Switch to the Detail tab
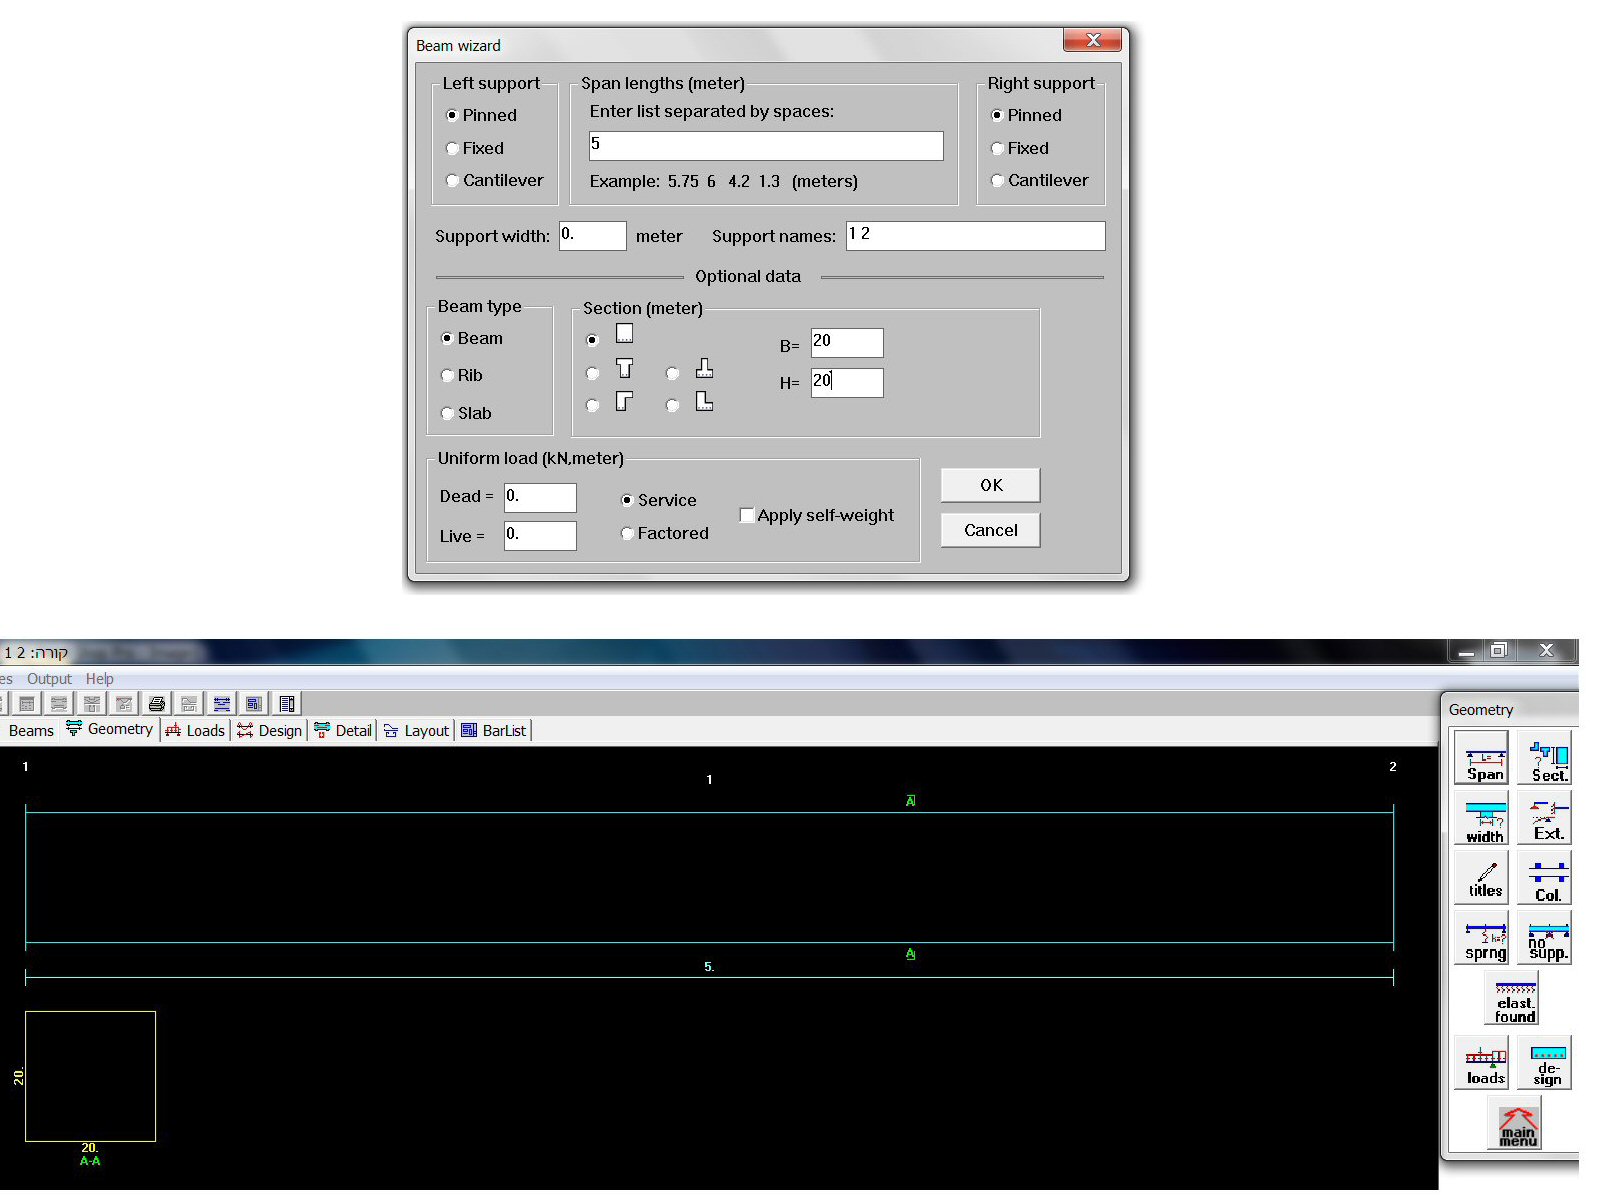Screen dimensions: 1600x1200 click(x=342, y=730)
